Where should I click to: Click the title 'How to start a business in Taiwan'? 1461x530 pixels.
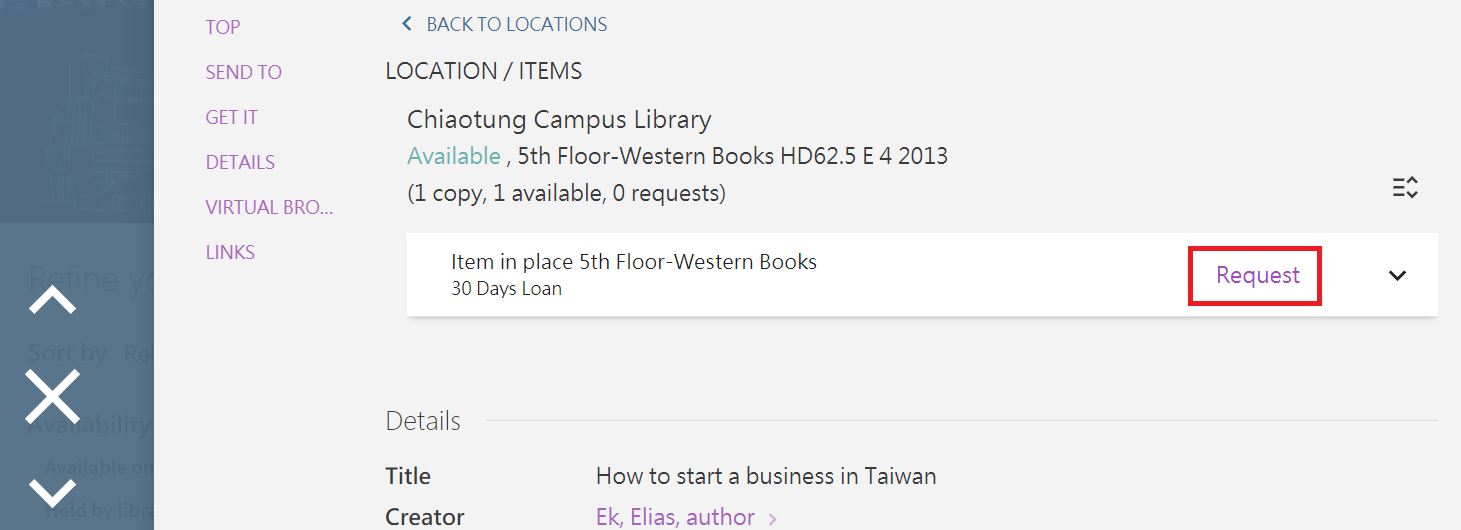[x=766, y=476]
